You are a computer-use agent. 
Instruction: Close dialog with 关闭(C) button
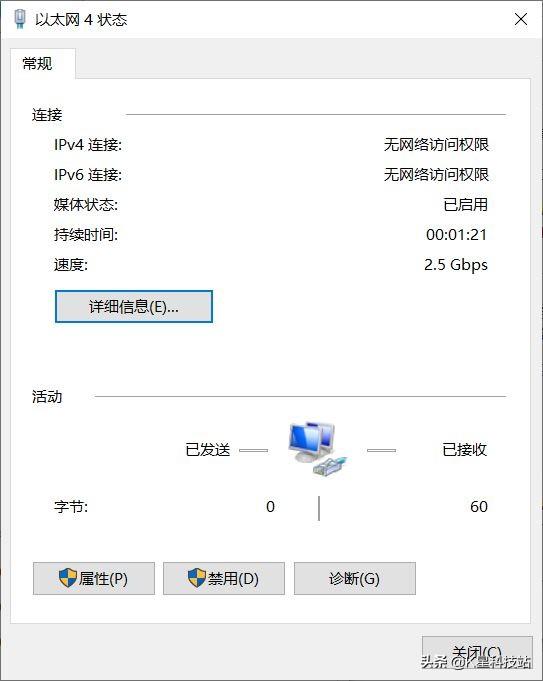click(x=477, y=653)
